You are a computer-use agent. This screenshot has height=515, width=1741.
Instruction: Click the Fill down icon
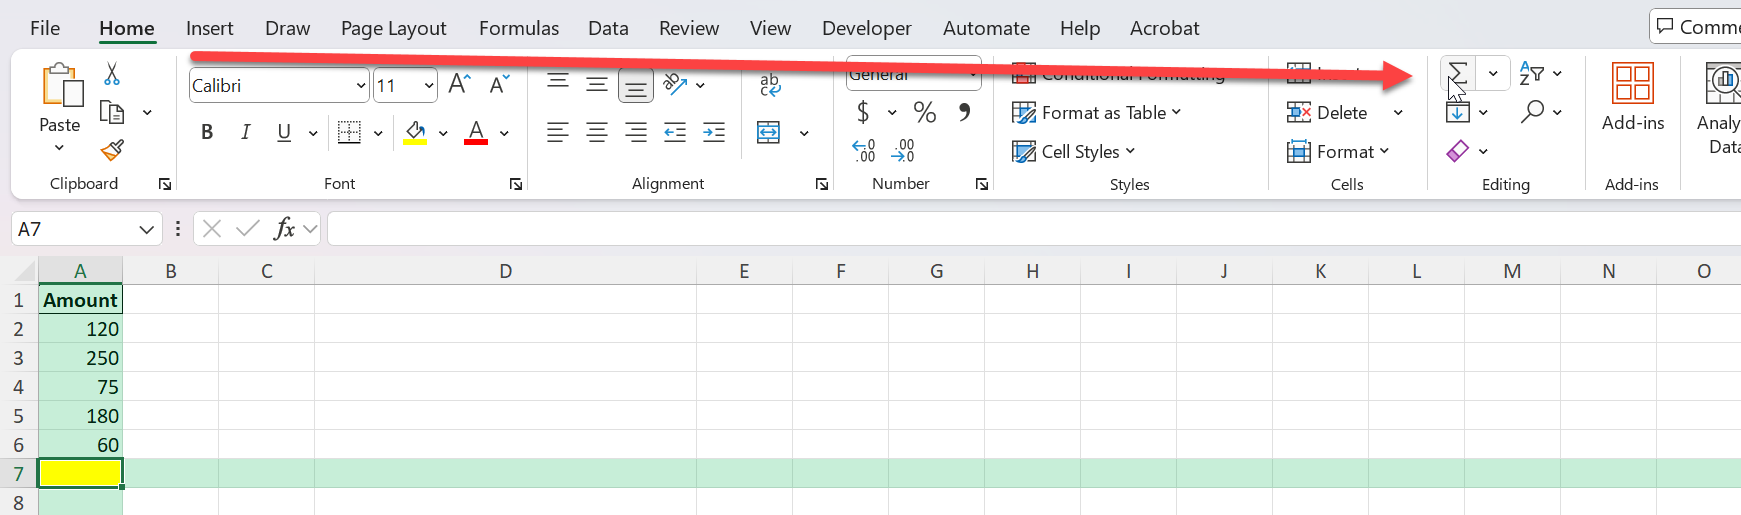click(1457, 112)
